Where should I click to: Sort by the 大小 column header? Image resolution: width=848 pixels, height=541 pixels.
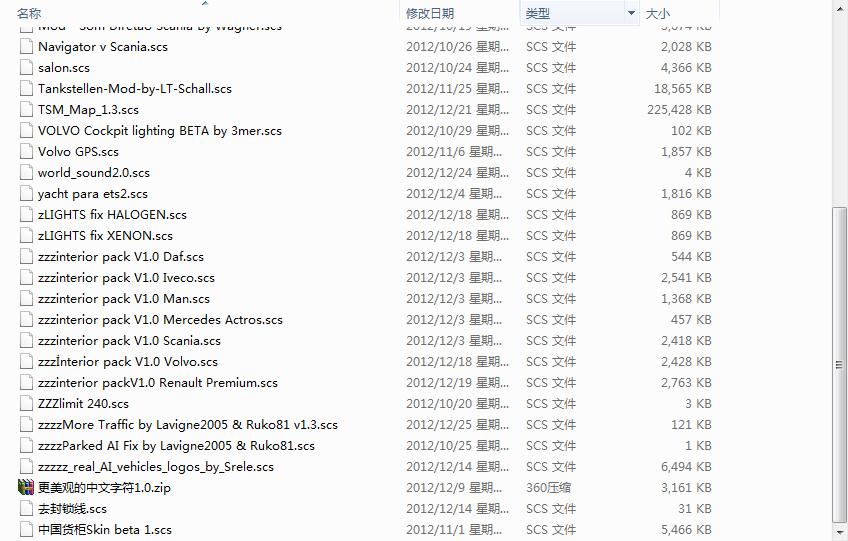pos(658,13)
